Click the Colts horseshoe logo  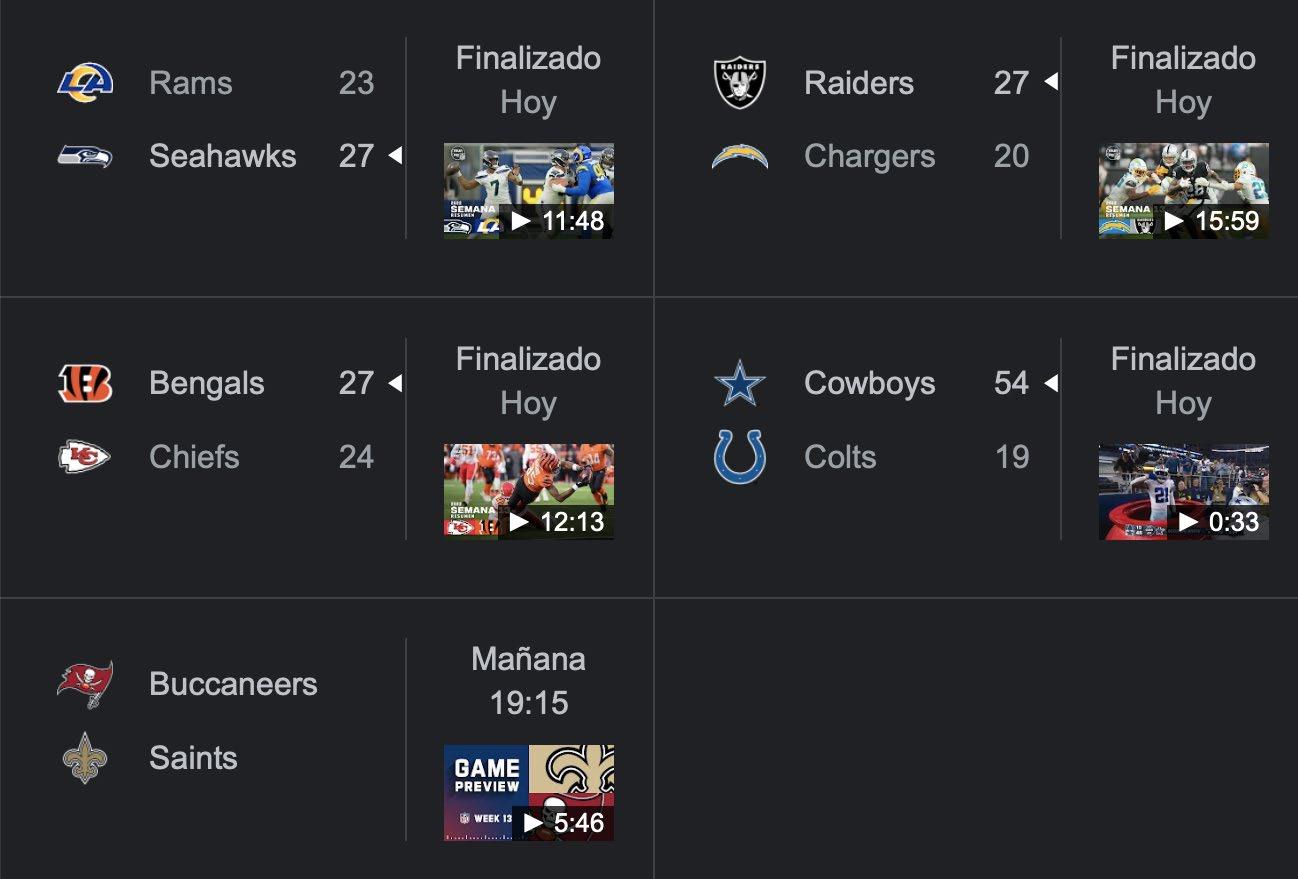(x=740, y=457)
